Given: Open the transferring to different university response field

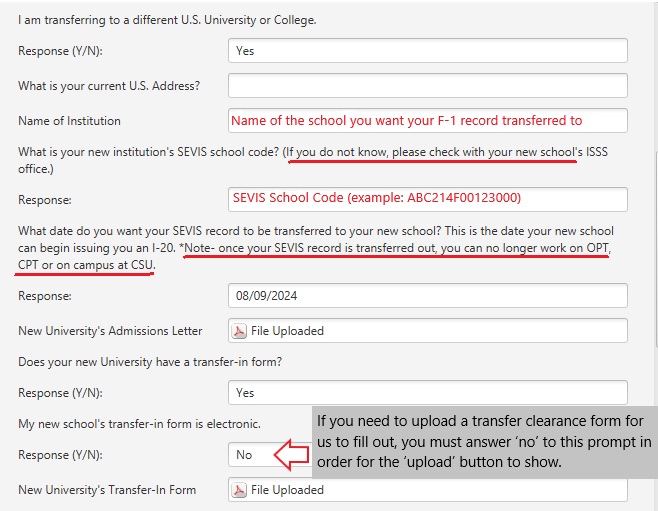Looking at the screenshot, I should point(427,51).
